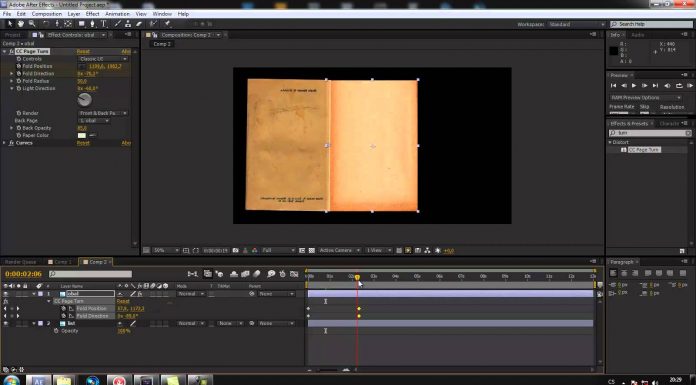Switch to the Render Queue tab
Viewport: 696px width, 385px height.
(20, 262)
